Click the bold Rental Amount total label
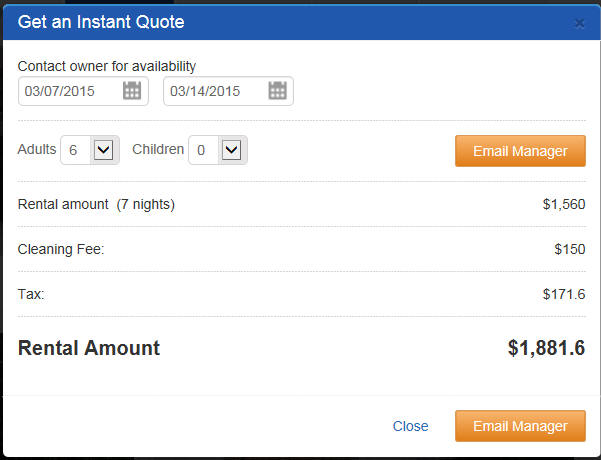Viewport: 601px width, 460px height. pyautogui.click(x=89, y=348)
